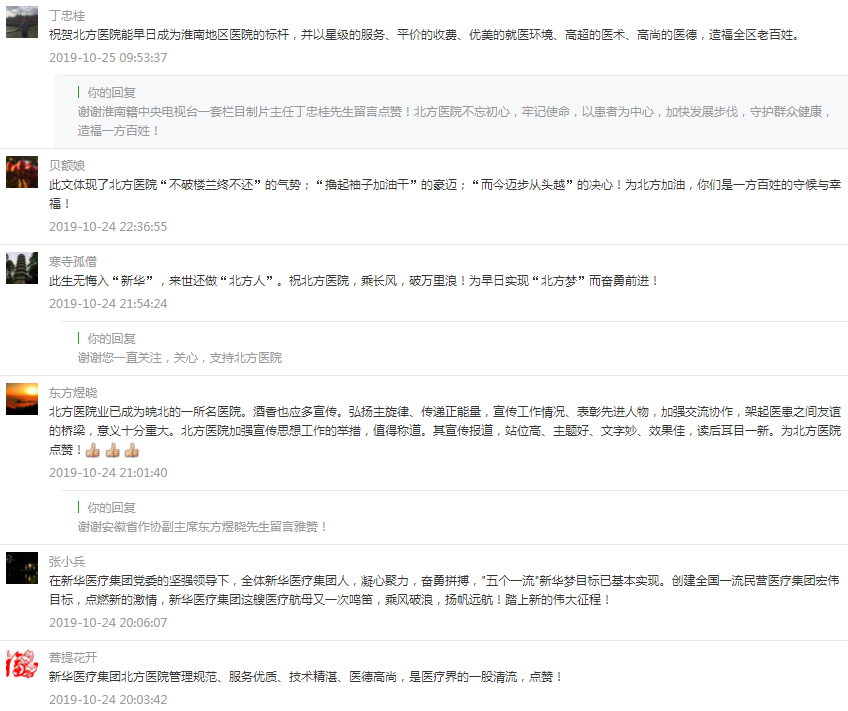Click 寒寺孤僧's comment beginning 此生无悔入
Viewport: 848px width, 711px height.
click(x=354, y=281)
